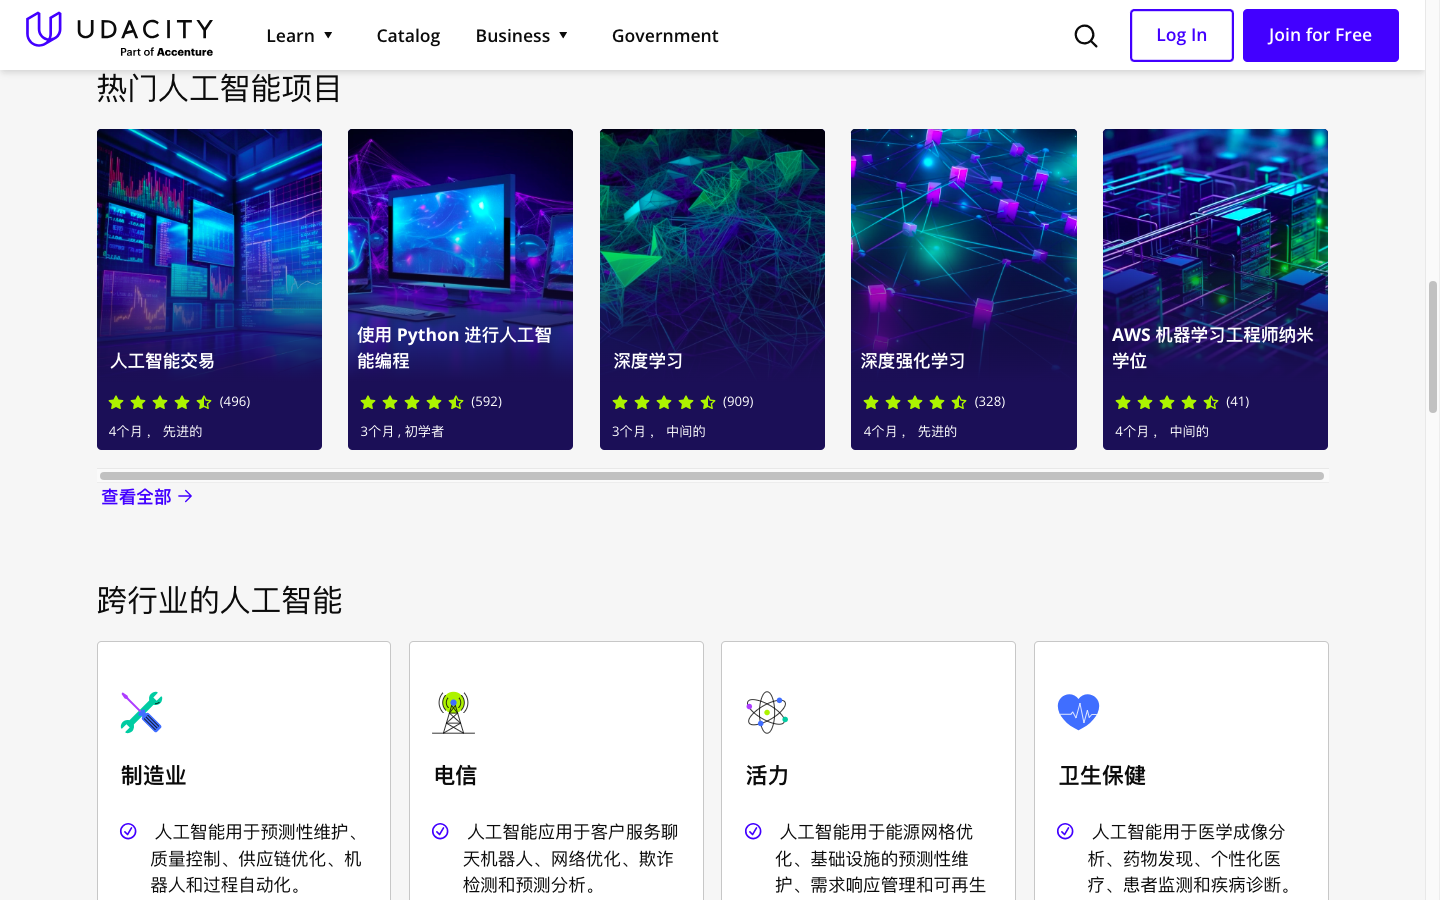Click the telecom radio tower icon

[x=453, y=712]
